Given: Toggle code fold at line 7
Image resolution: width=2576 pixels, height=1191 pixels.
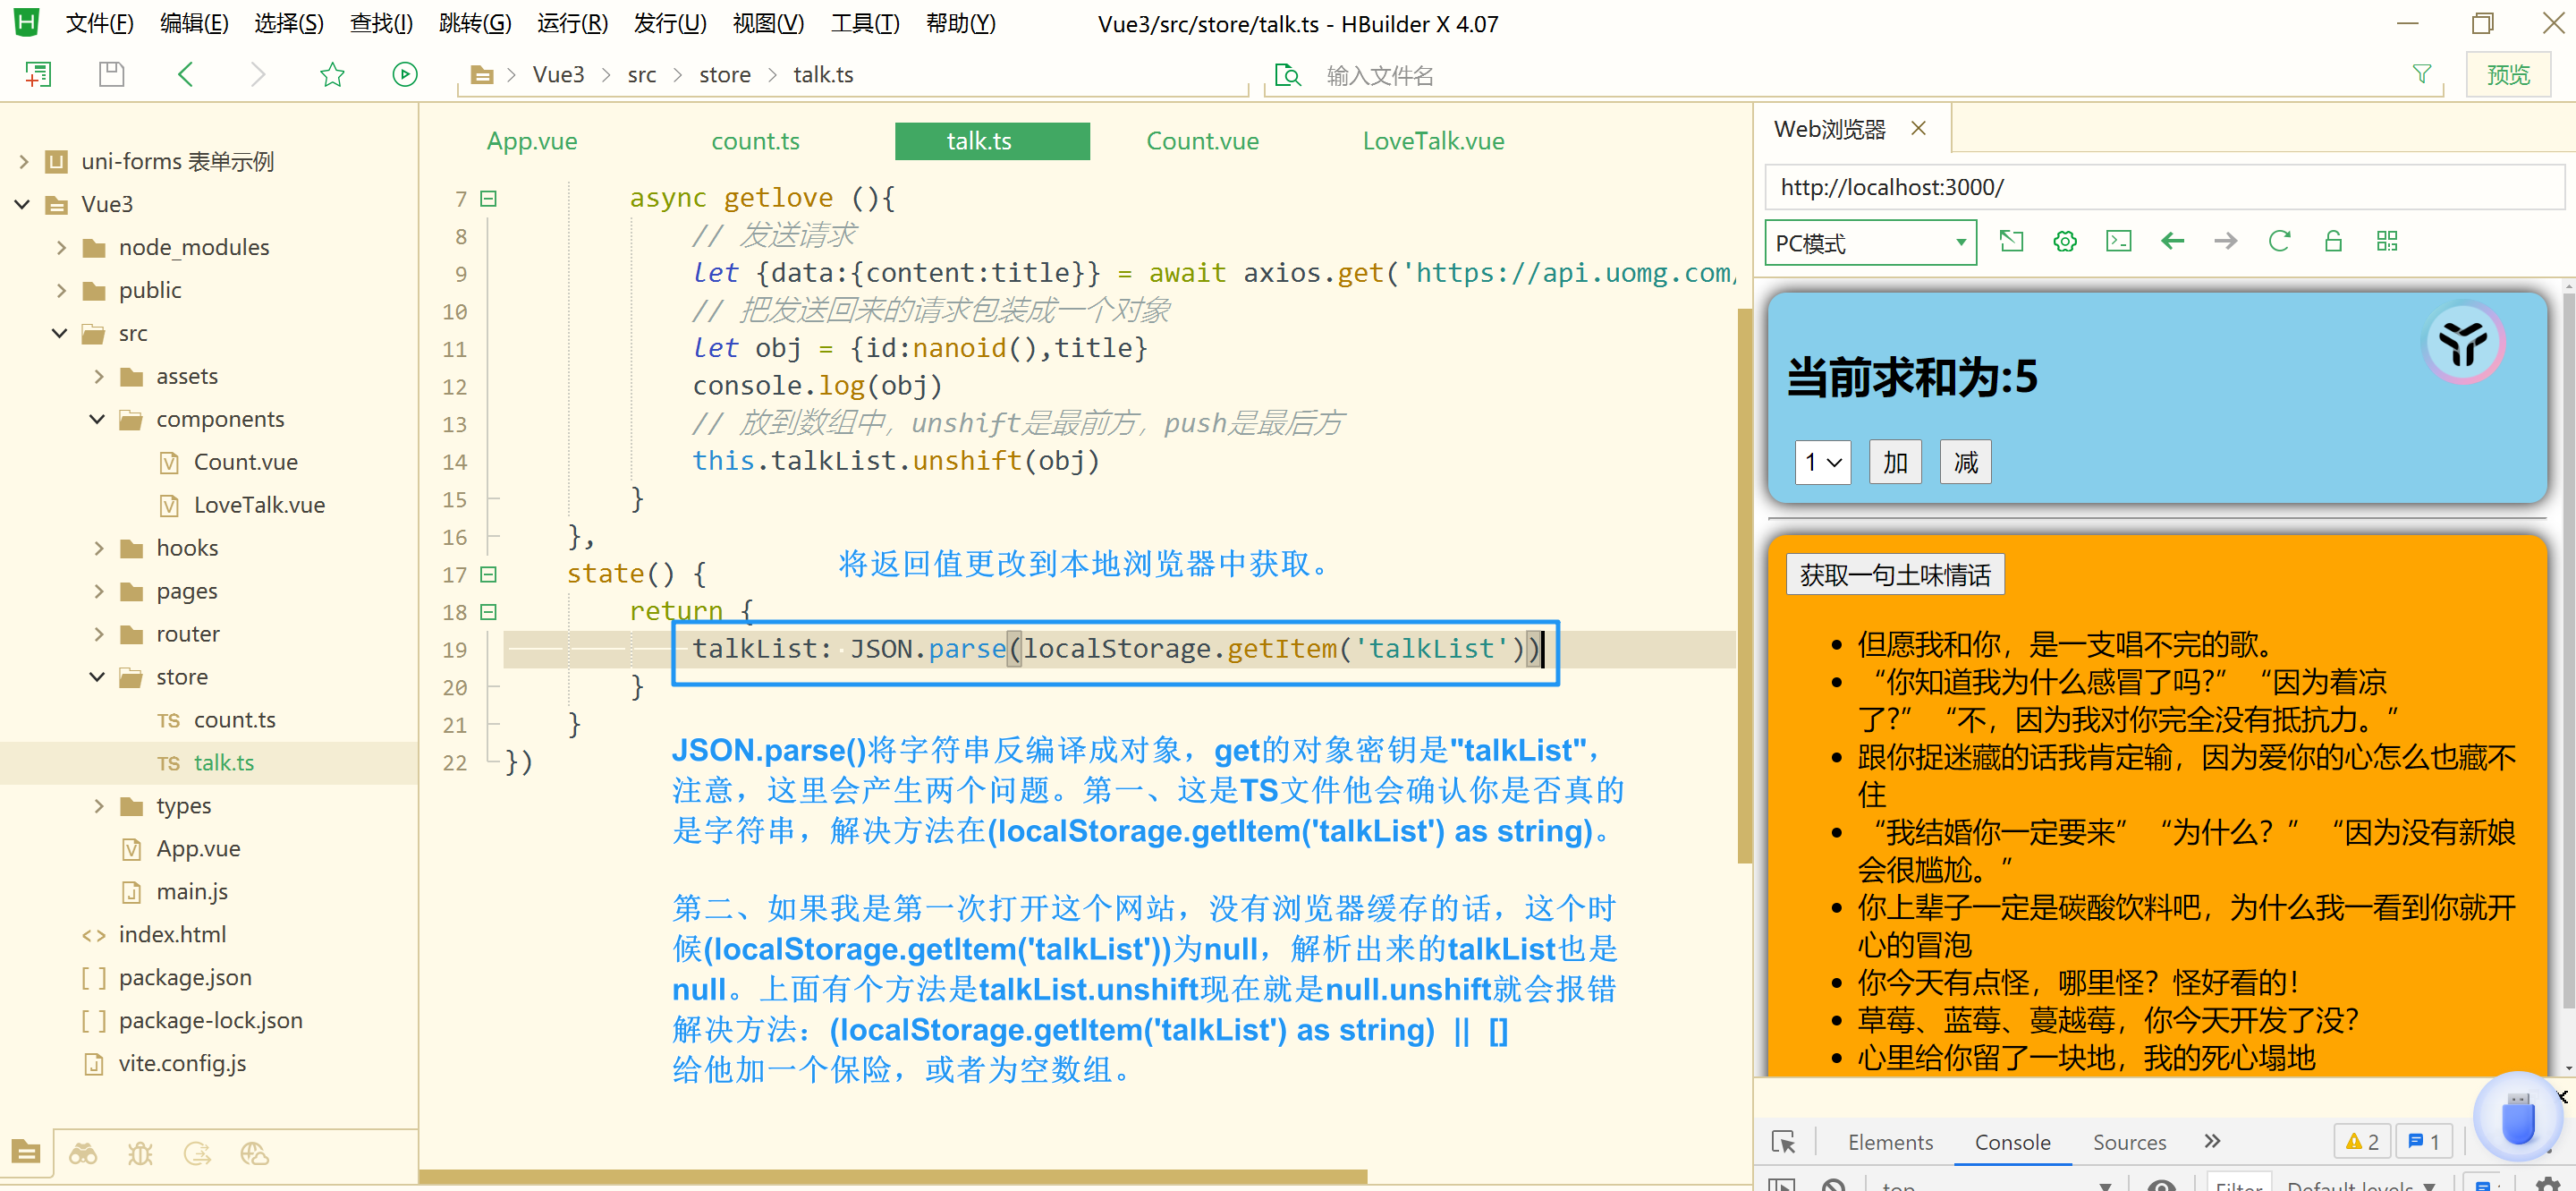Looking at the screenshot, I should pyautogui.click(x=488, y=198).
